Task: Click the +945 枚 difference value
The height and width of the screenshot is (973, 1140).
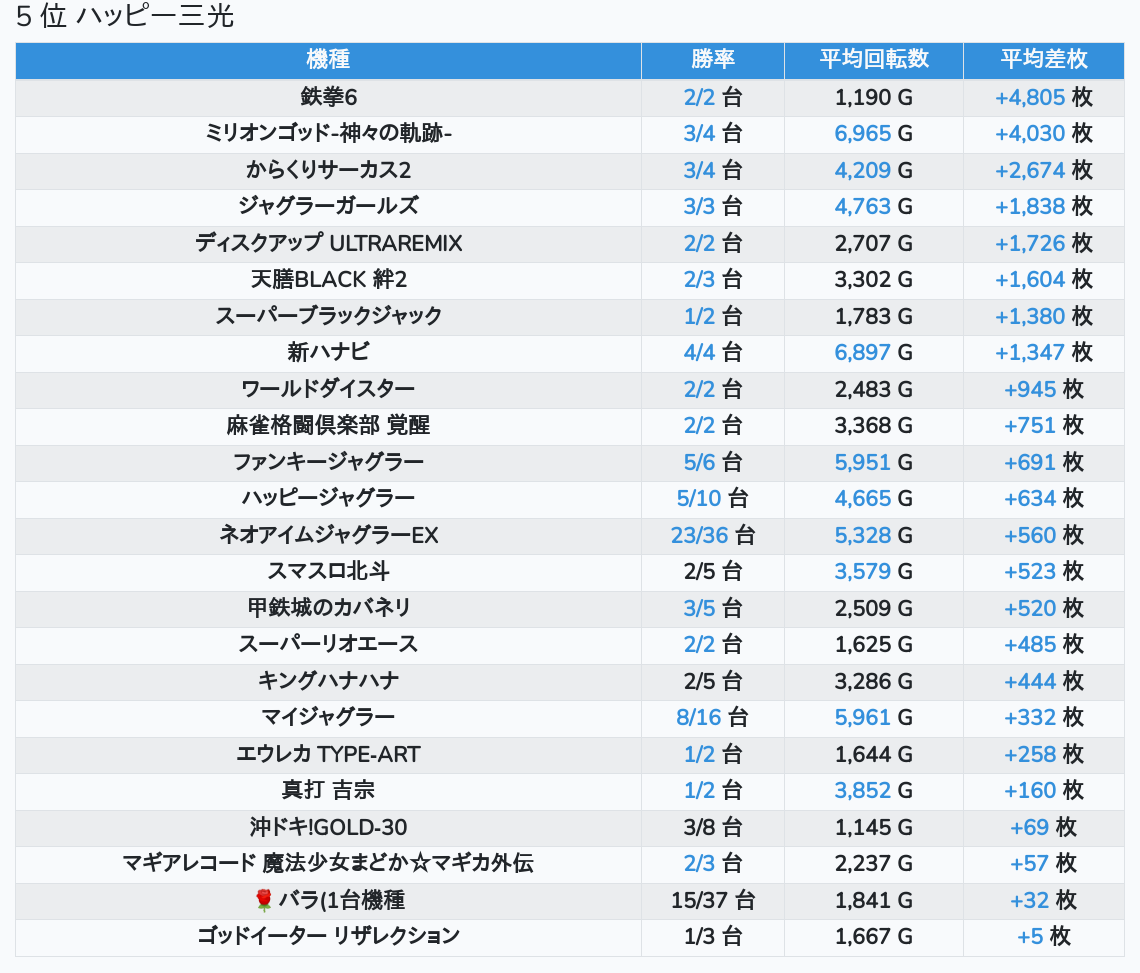Action: 1043,389
